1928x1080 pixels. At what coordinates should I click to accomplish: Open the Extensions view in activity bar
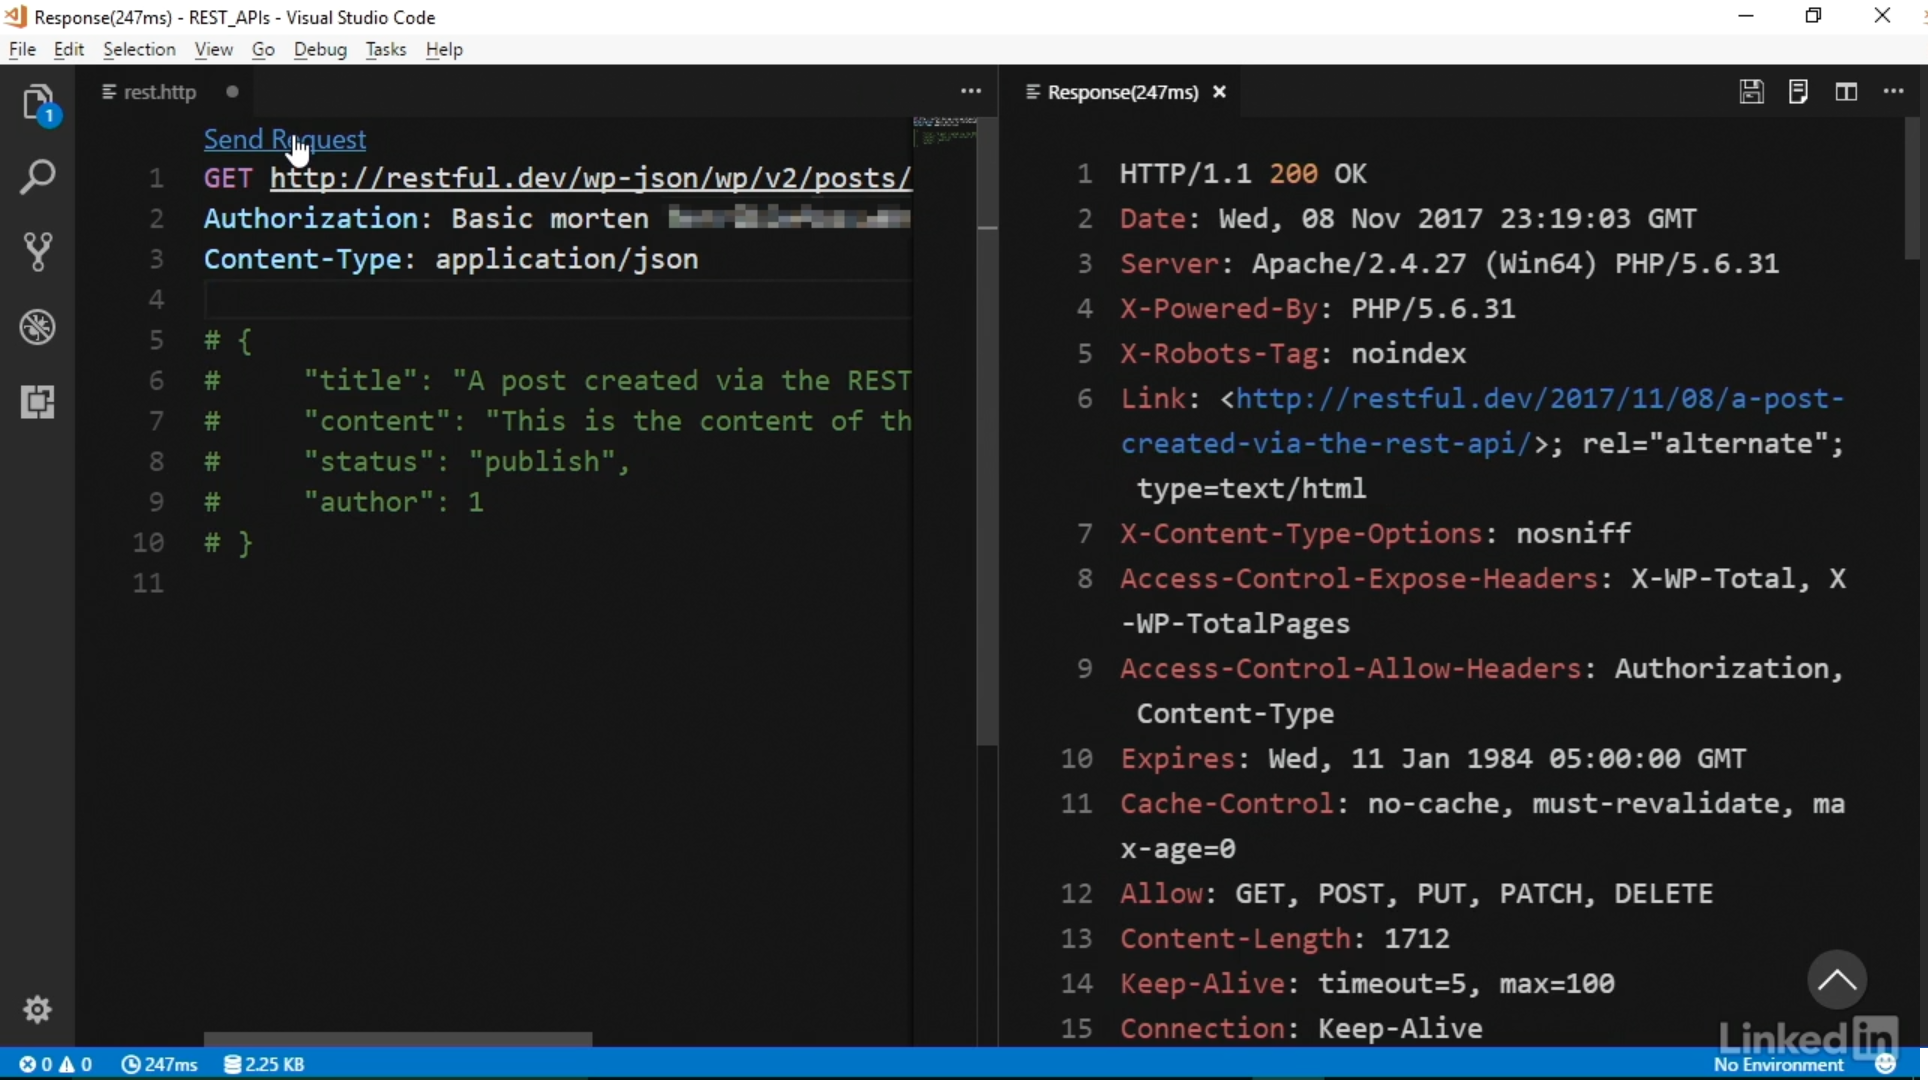click(38, 402)
